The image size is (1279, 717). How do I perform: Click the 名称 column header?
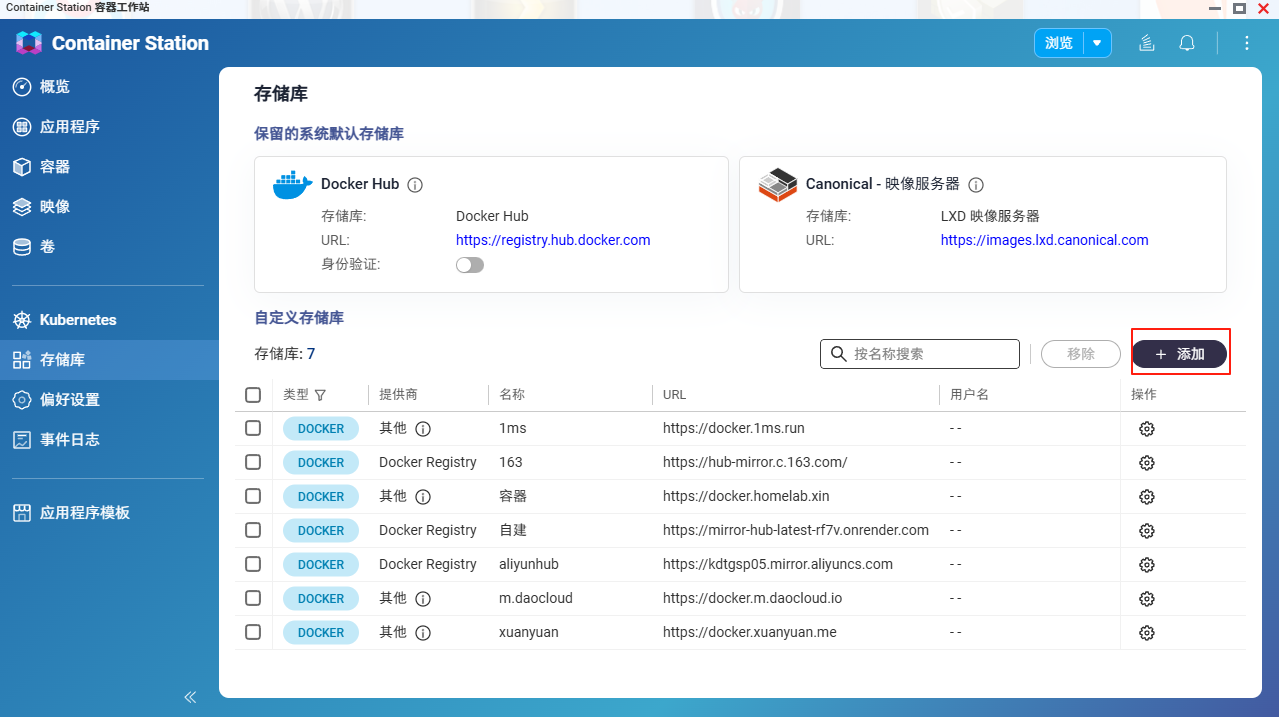coord(512,395)
